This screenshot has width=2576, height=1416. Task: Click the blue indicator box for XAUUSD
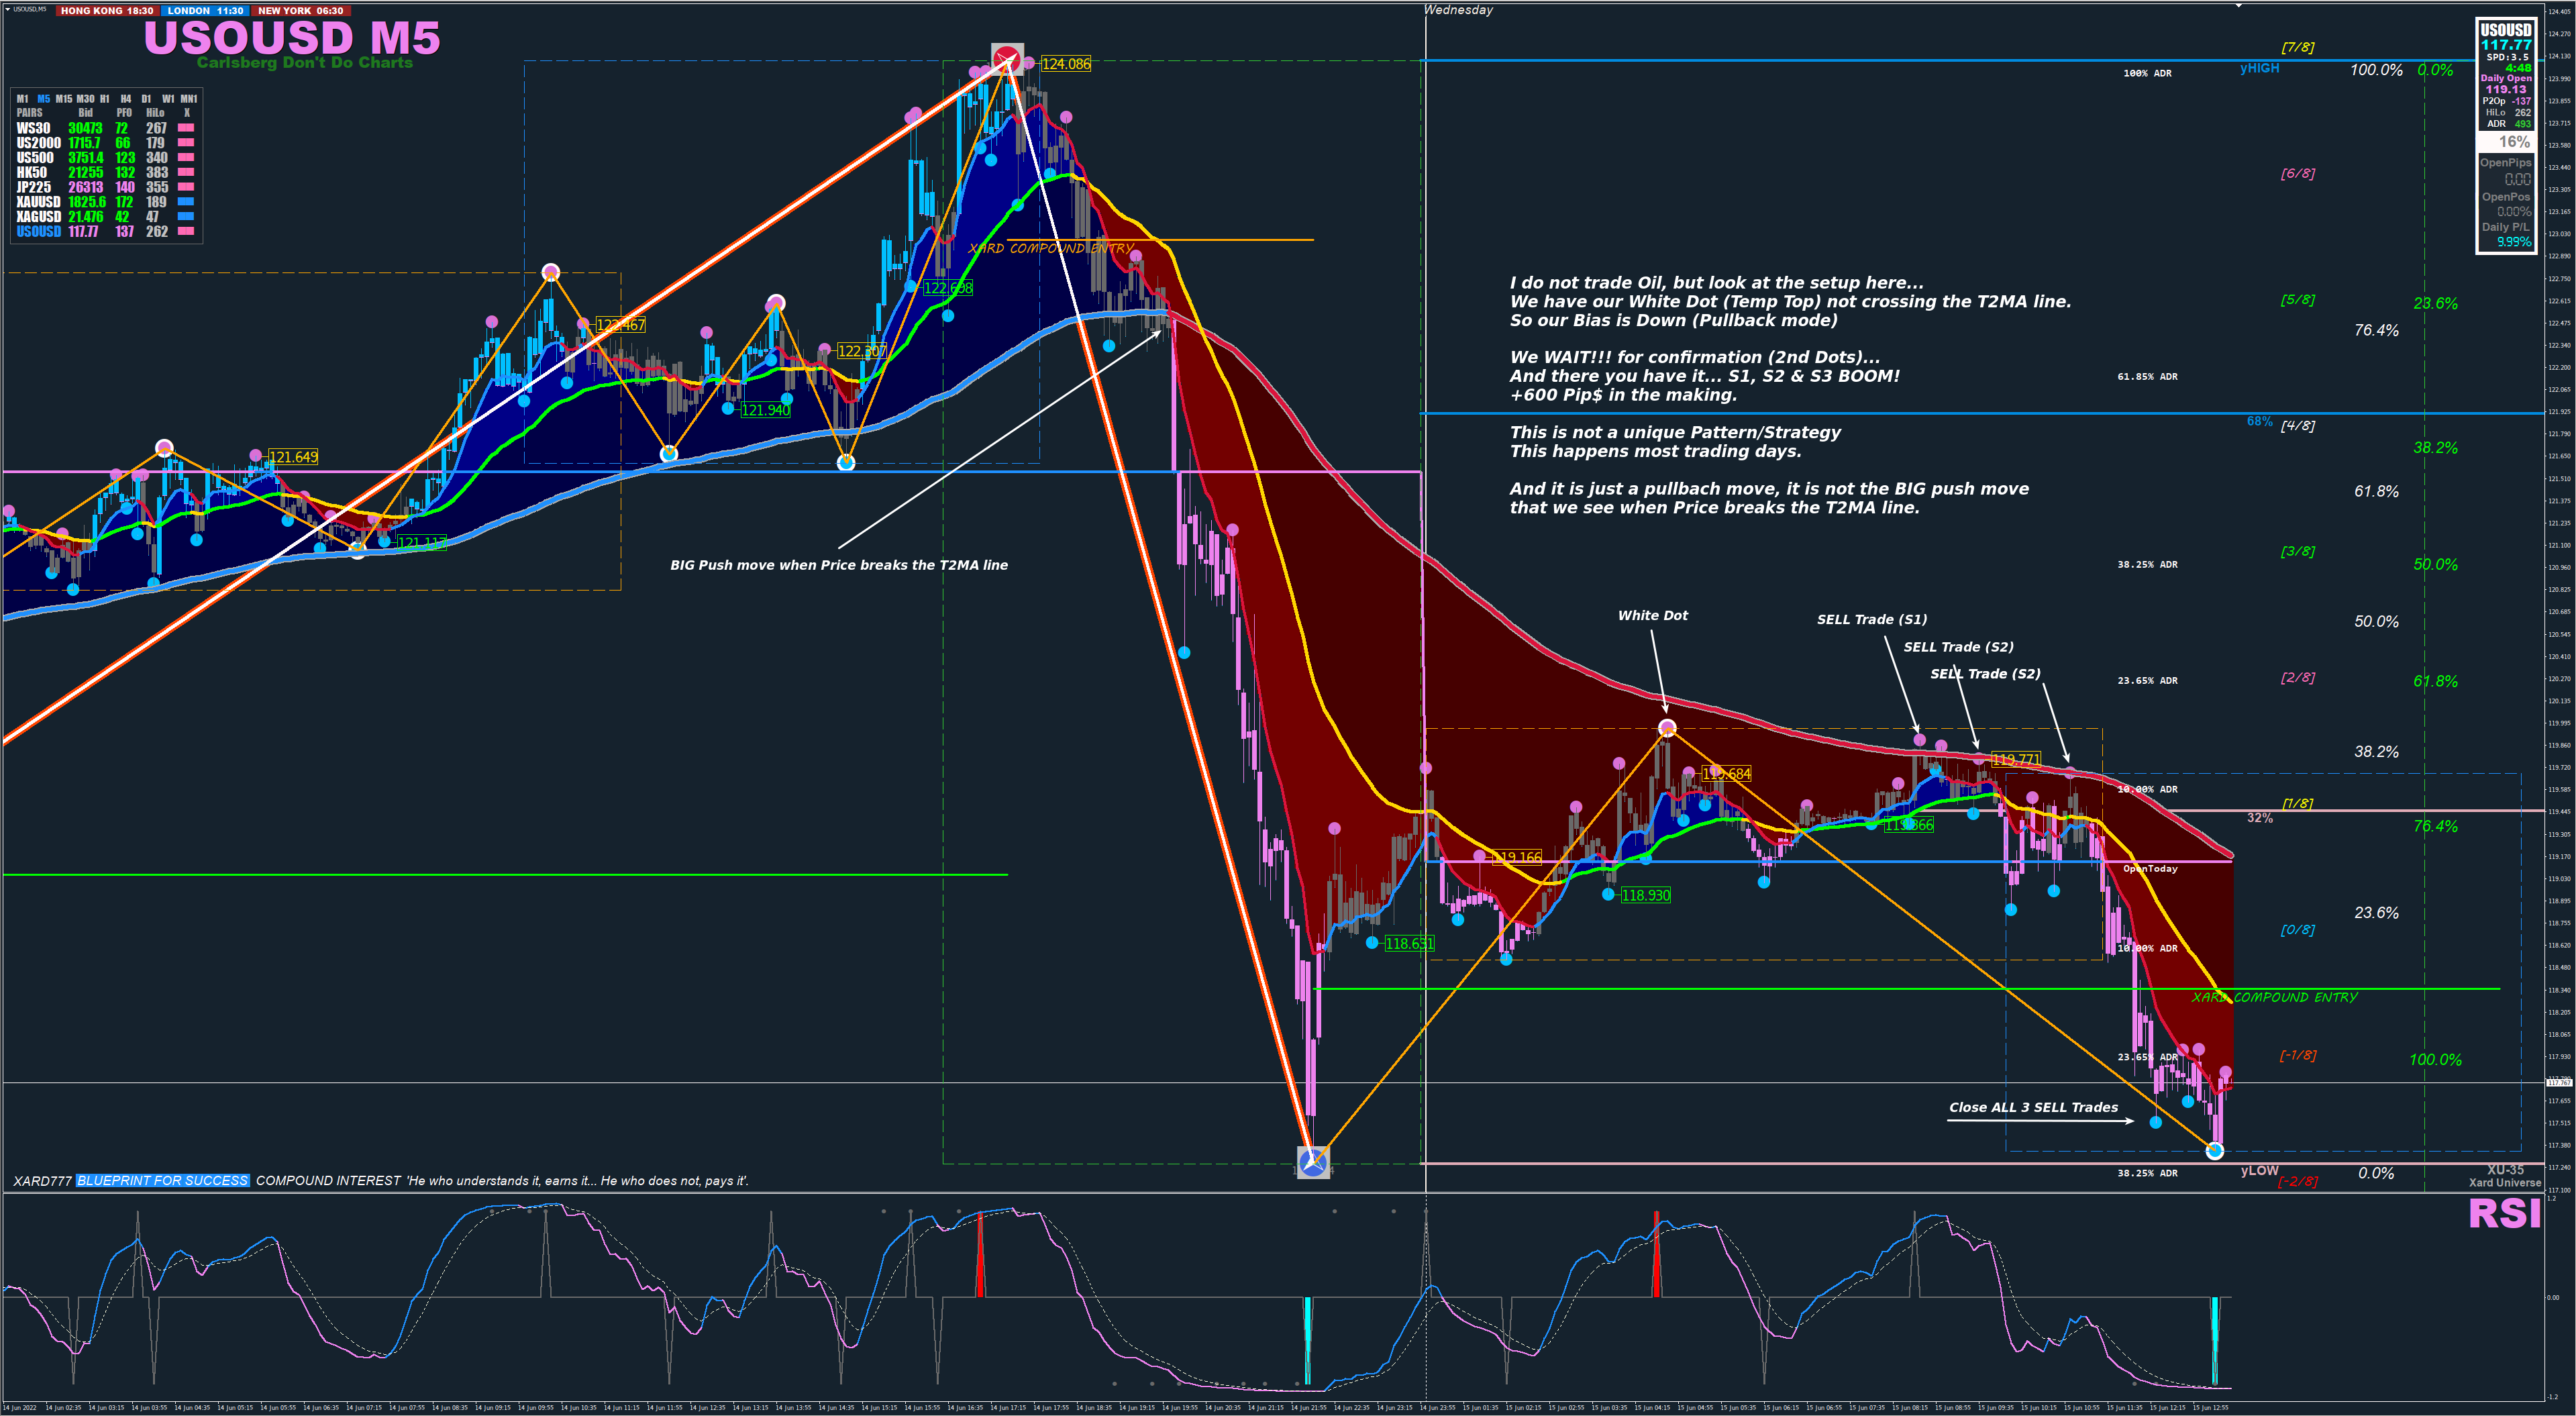pos(186,202)
